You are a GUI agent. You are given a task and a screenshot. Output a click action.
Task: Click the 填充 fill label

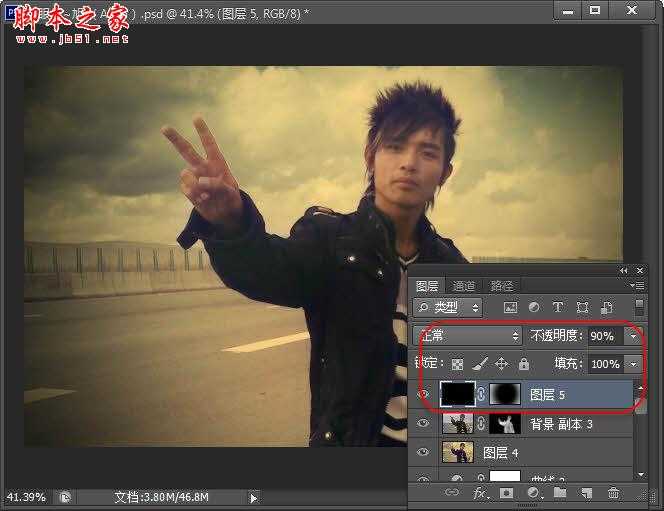[x=568, y=363]
